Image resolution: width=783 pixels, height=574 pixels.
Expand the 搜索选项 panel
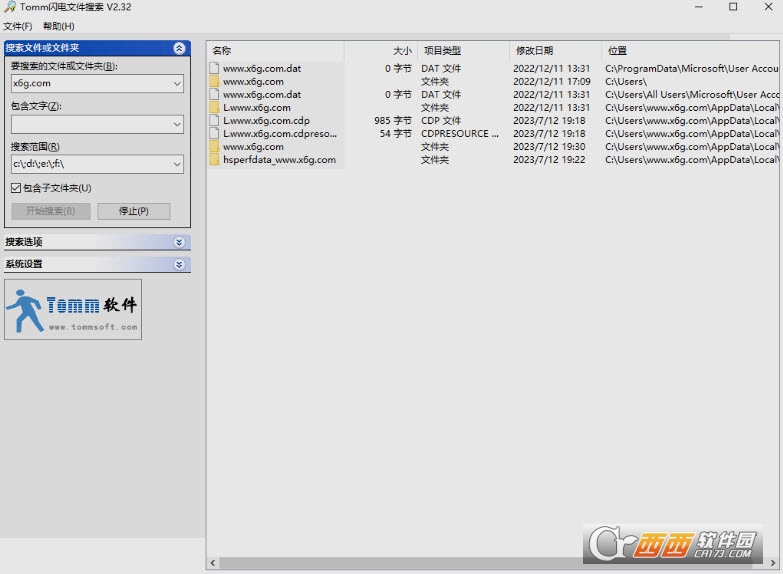(x=179, y=242)
